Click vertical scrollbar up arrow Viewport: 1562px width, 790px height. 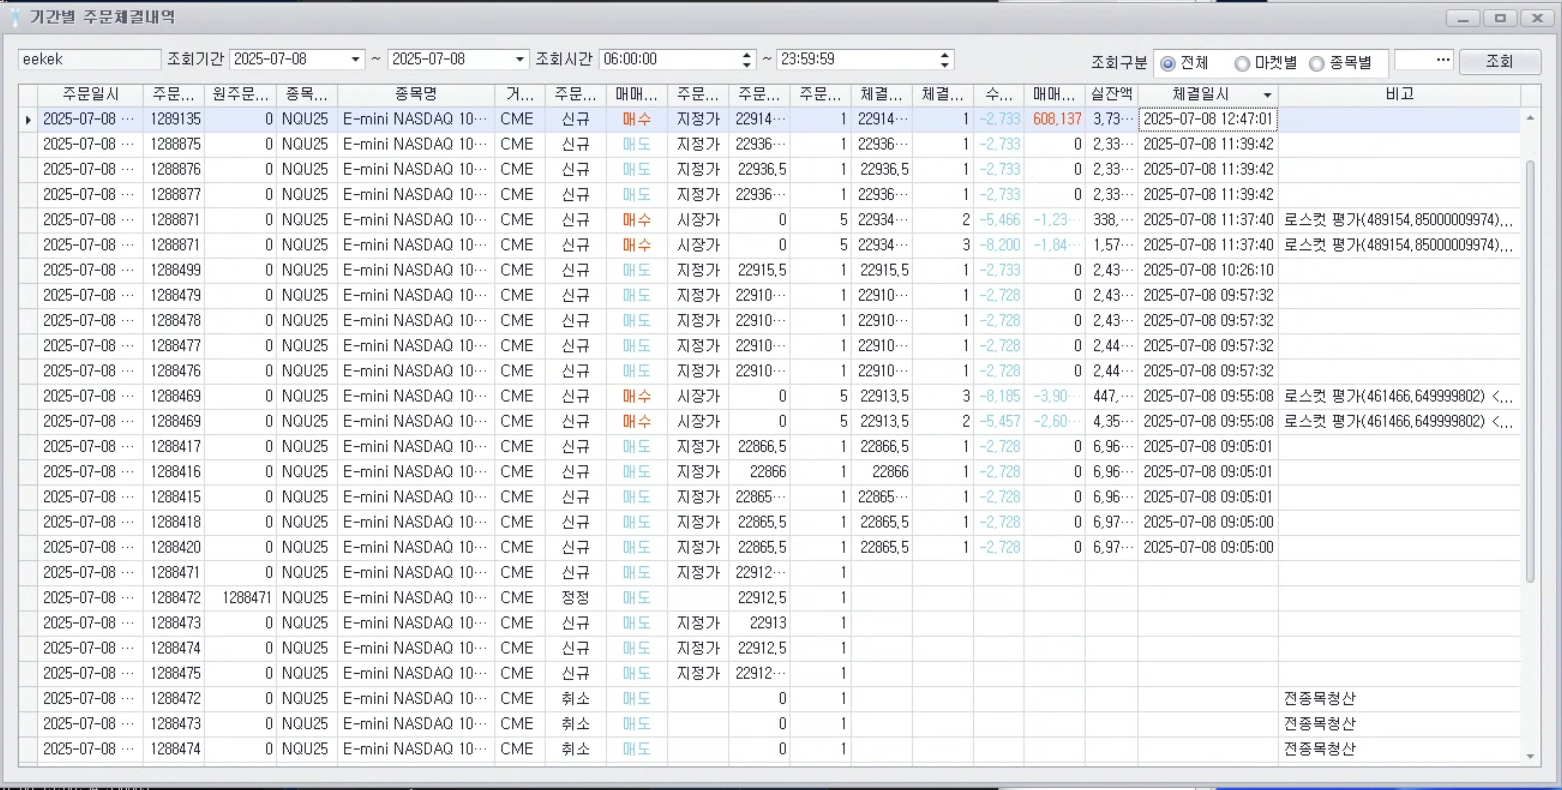tap(1529, 119)
